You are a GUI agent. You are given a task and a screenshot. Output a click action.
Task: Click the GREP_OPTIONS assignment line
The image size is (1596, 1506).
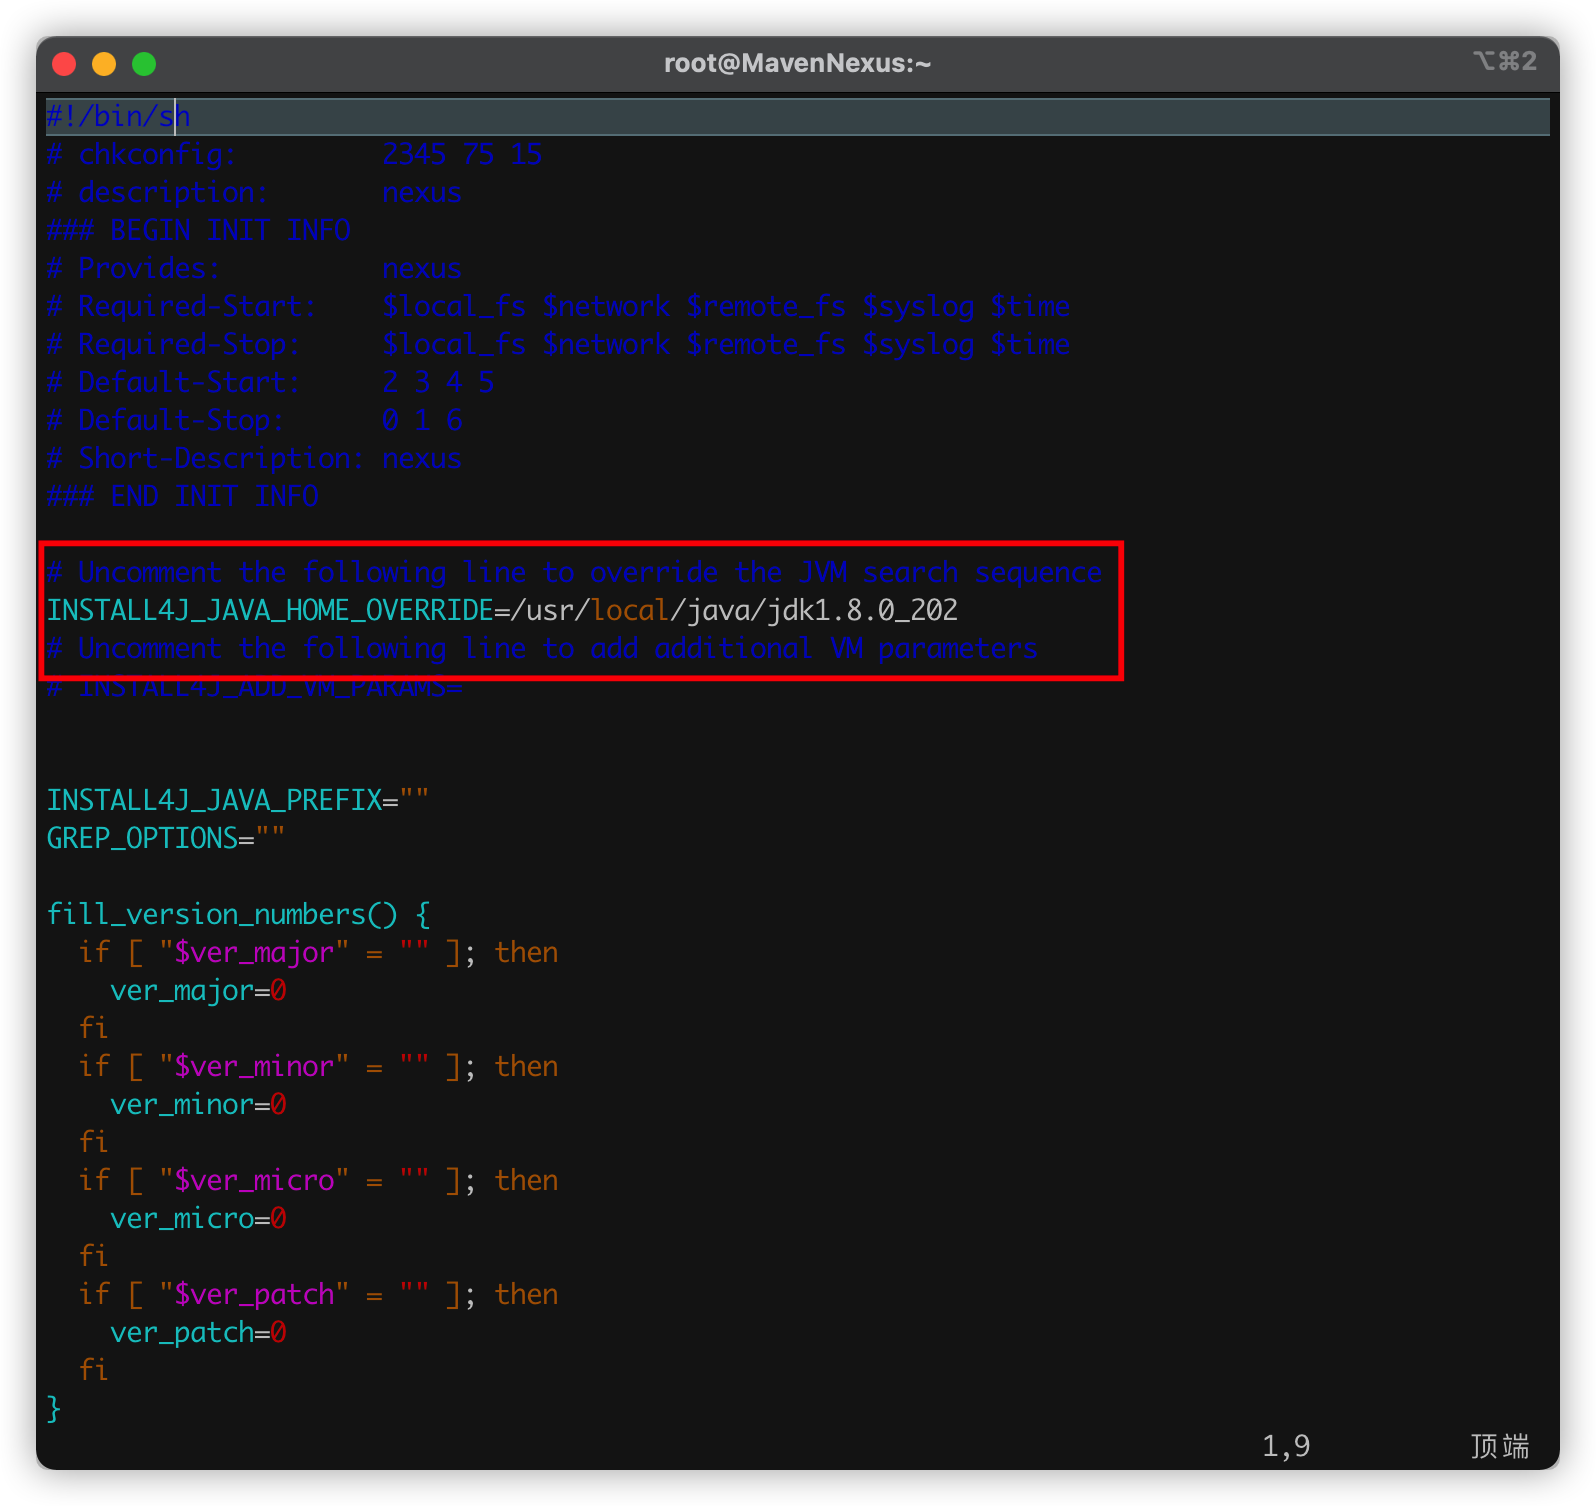pyautogui.click(x=165, y=839)
